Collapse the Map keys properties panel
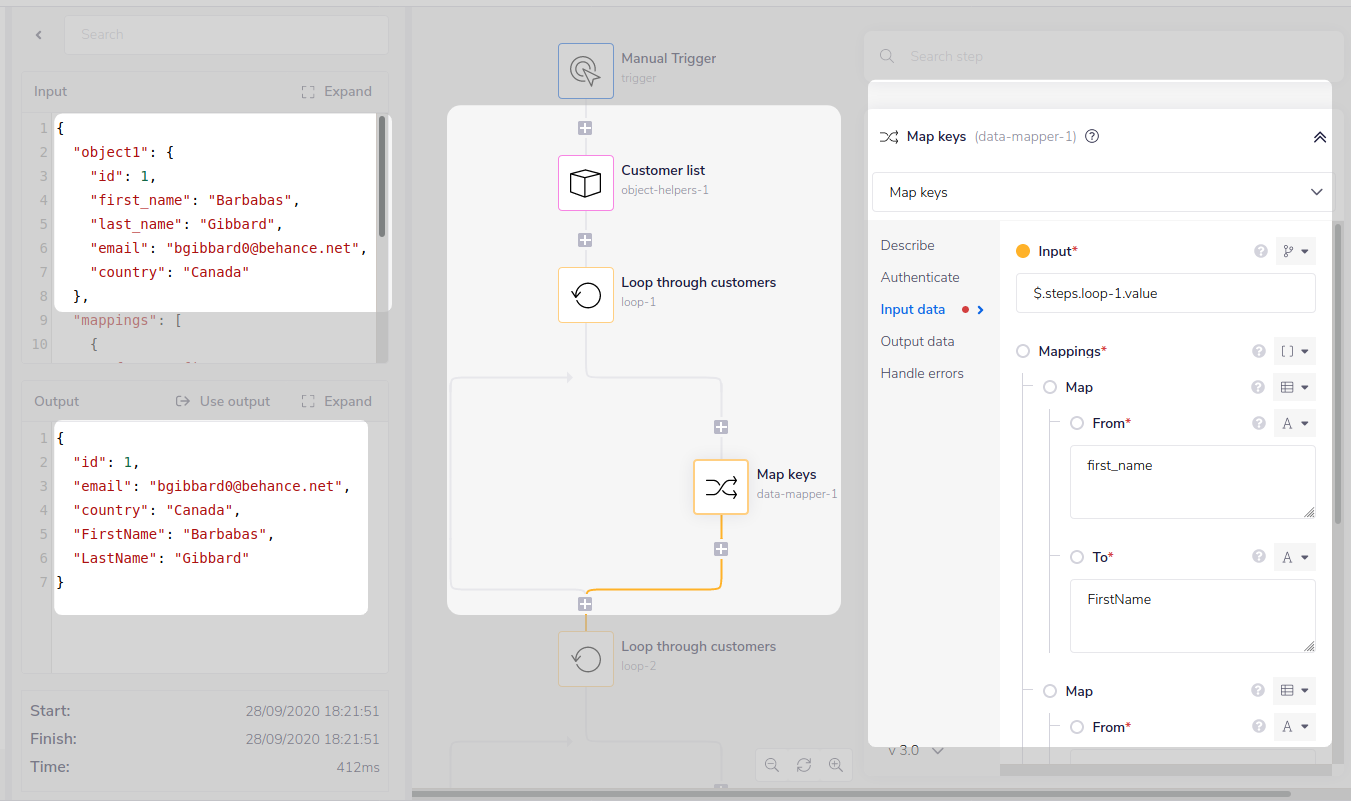1351x801 pixels. point(1319,137)
